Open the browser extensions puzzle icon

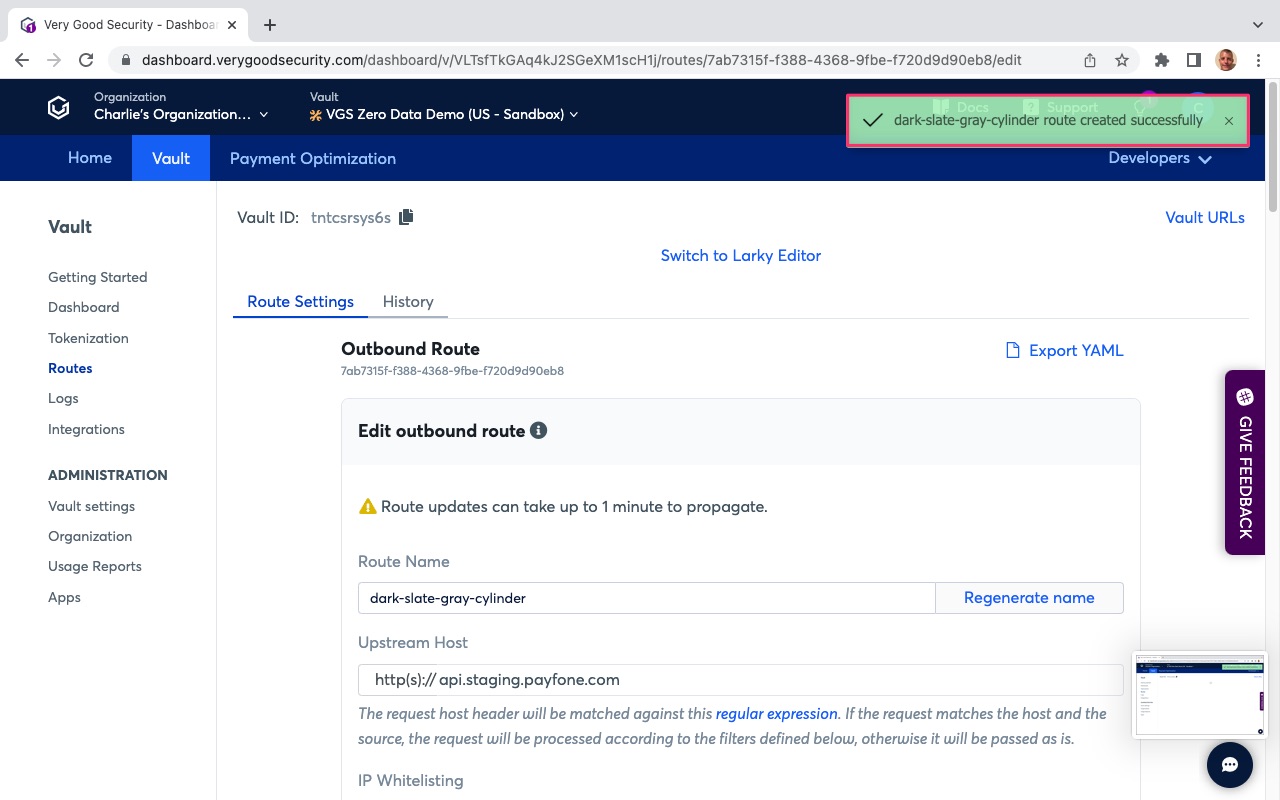point(1161,60)
